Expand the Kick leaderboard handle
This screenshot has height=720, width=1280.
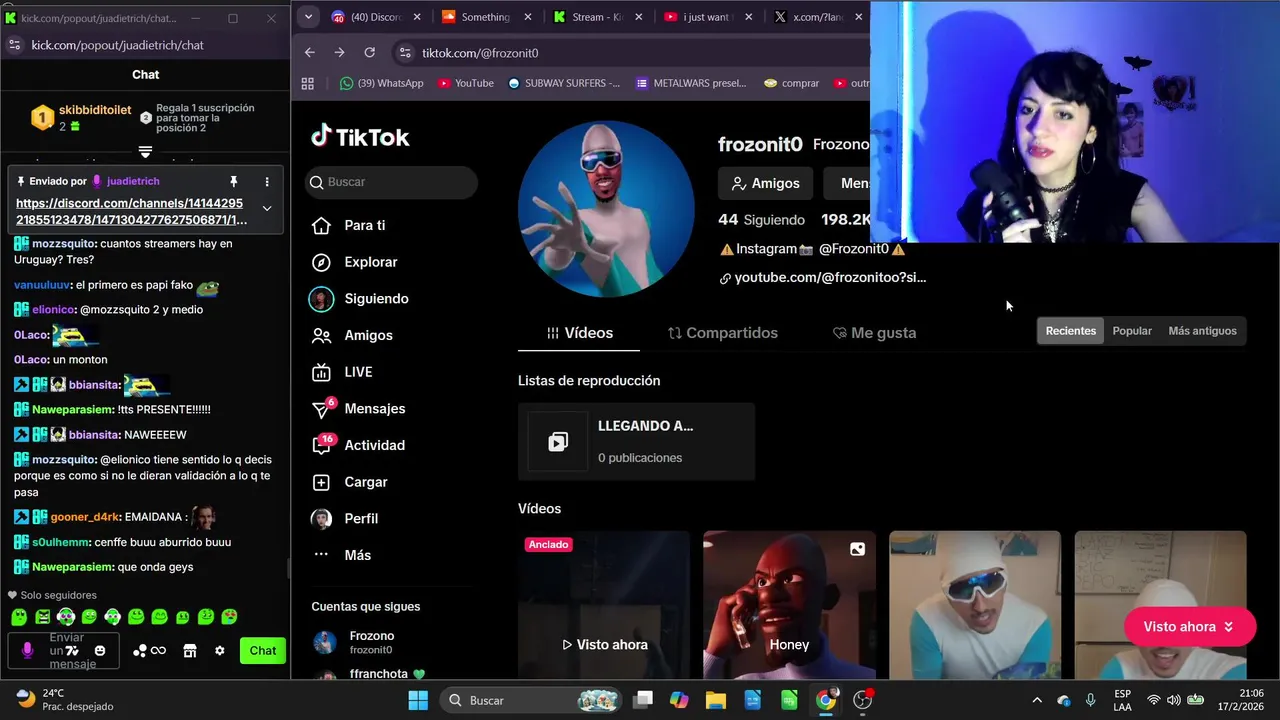[145, 152]
